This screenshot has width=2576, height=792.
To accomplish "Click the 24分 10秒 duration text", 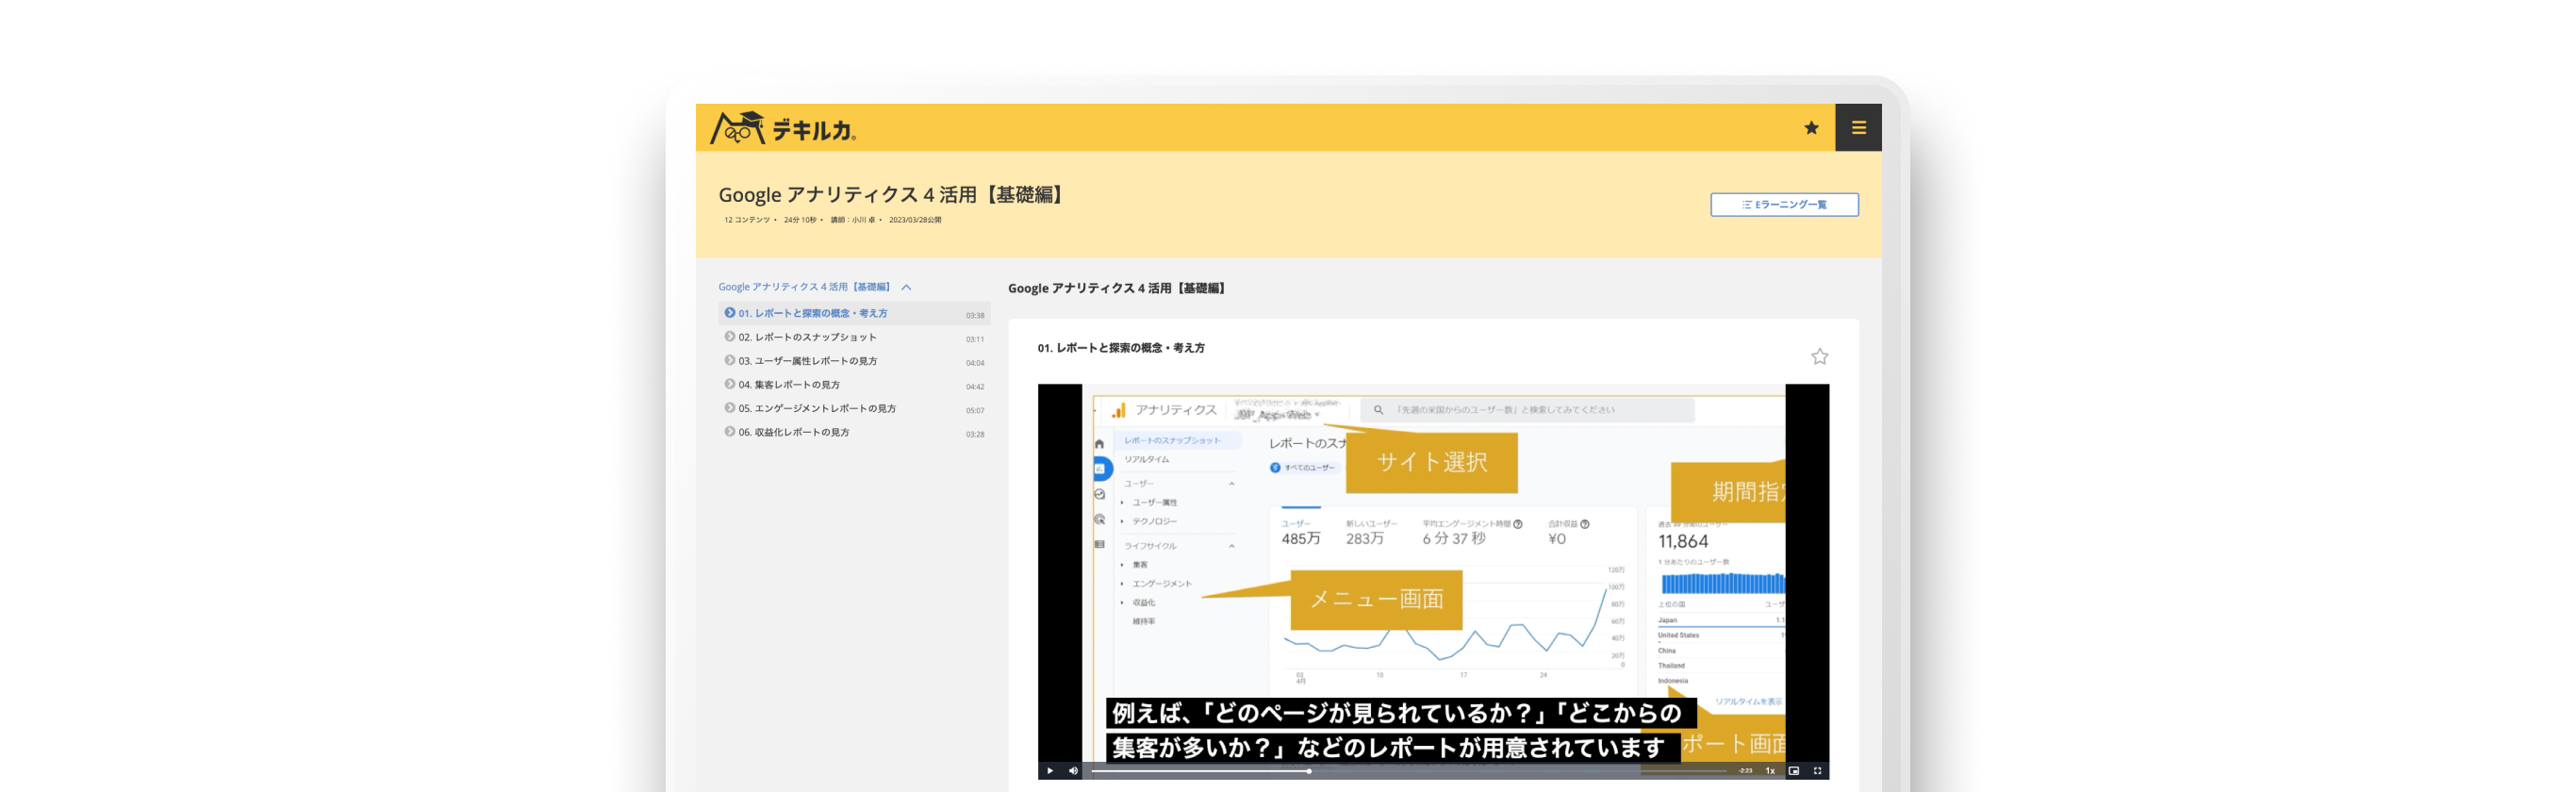I will [800, 220].
